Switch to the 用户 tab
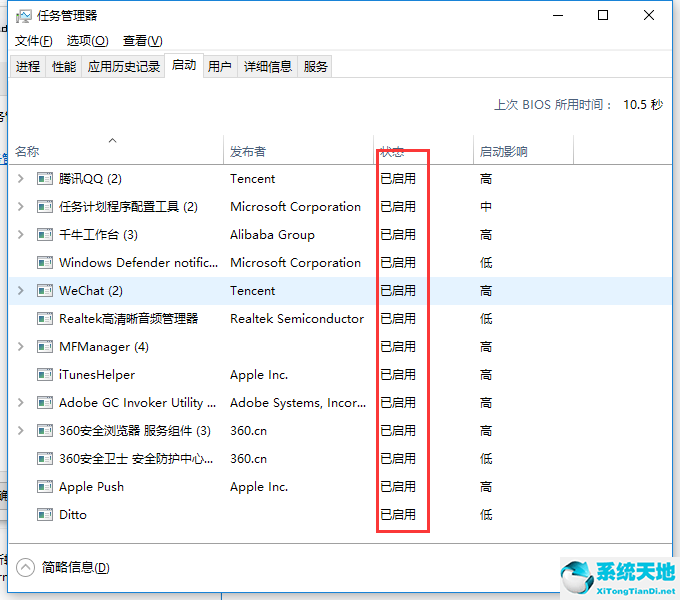The width and height of the screenshot is (680, 600). pyautogui.click(x=219, y=66)
